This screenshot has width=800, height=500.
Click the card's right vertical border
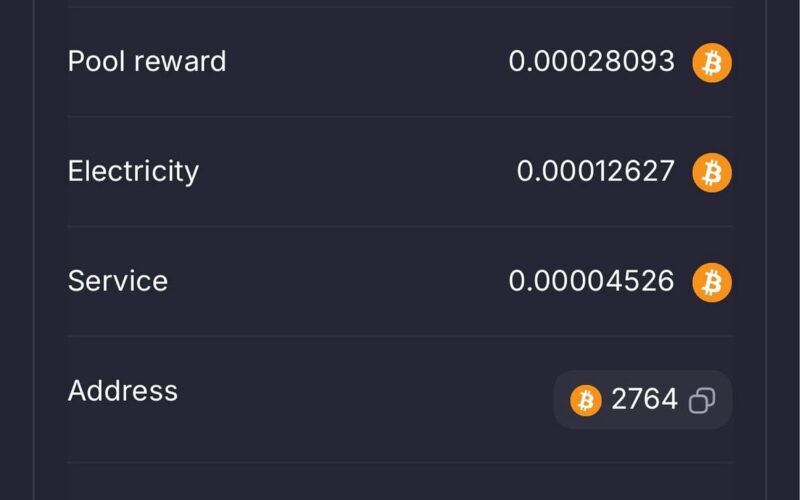tap(765, 250)
